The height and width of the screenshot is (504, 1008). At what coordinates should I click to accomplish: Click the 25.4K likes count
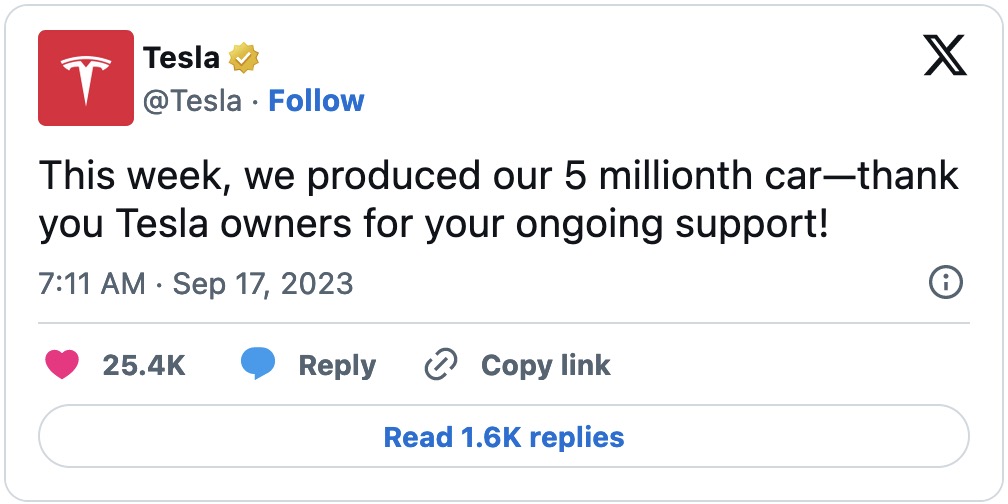coord(144,365)
